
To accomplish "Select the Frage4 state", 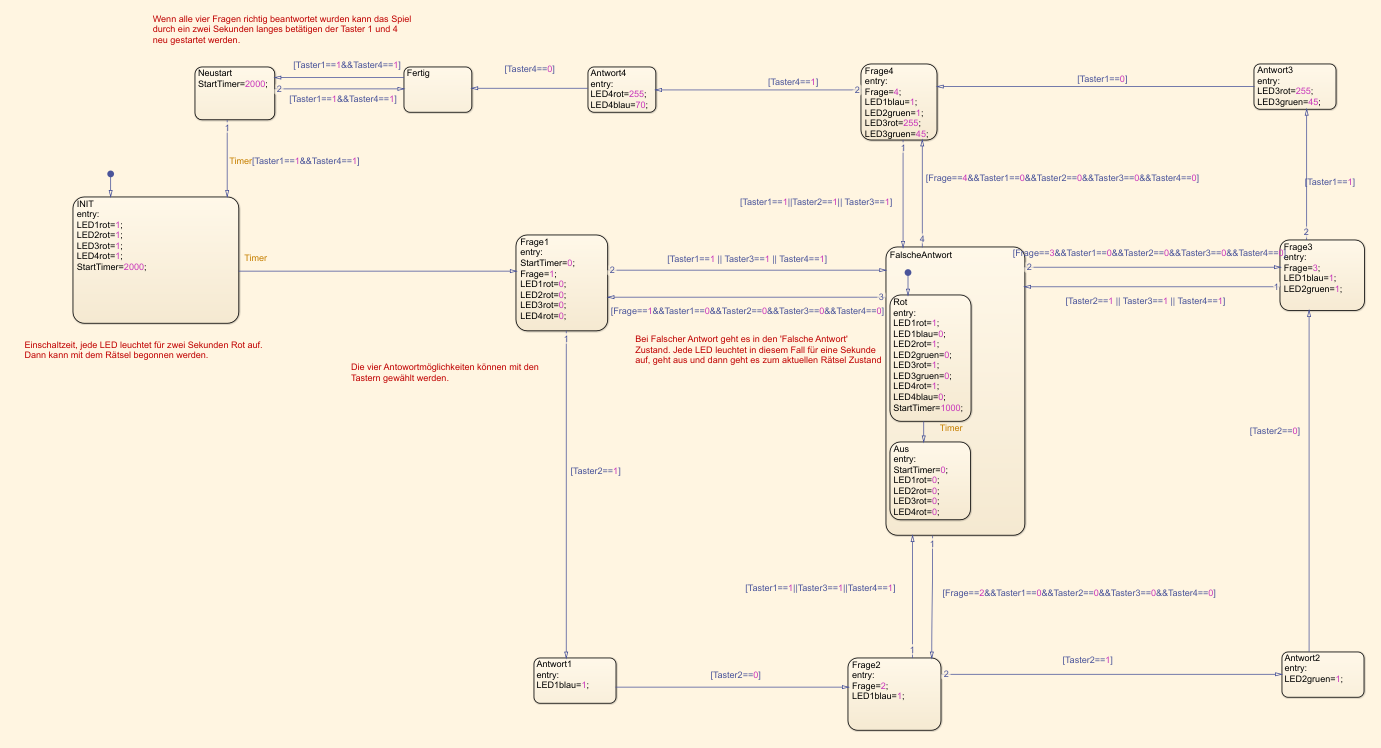I will click(898, 102).
